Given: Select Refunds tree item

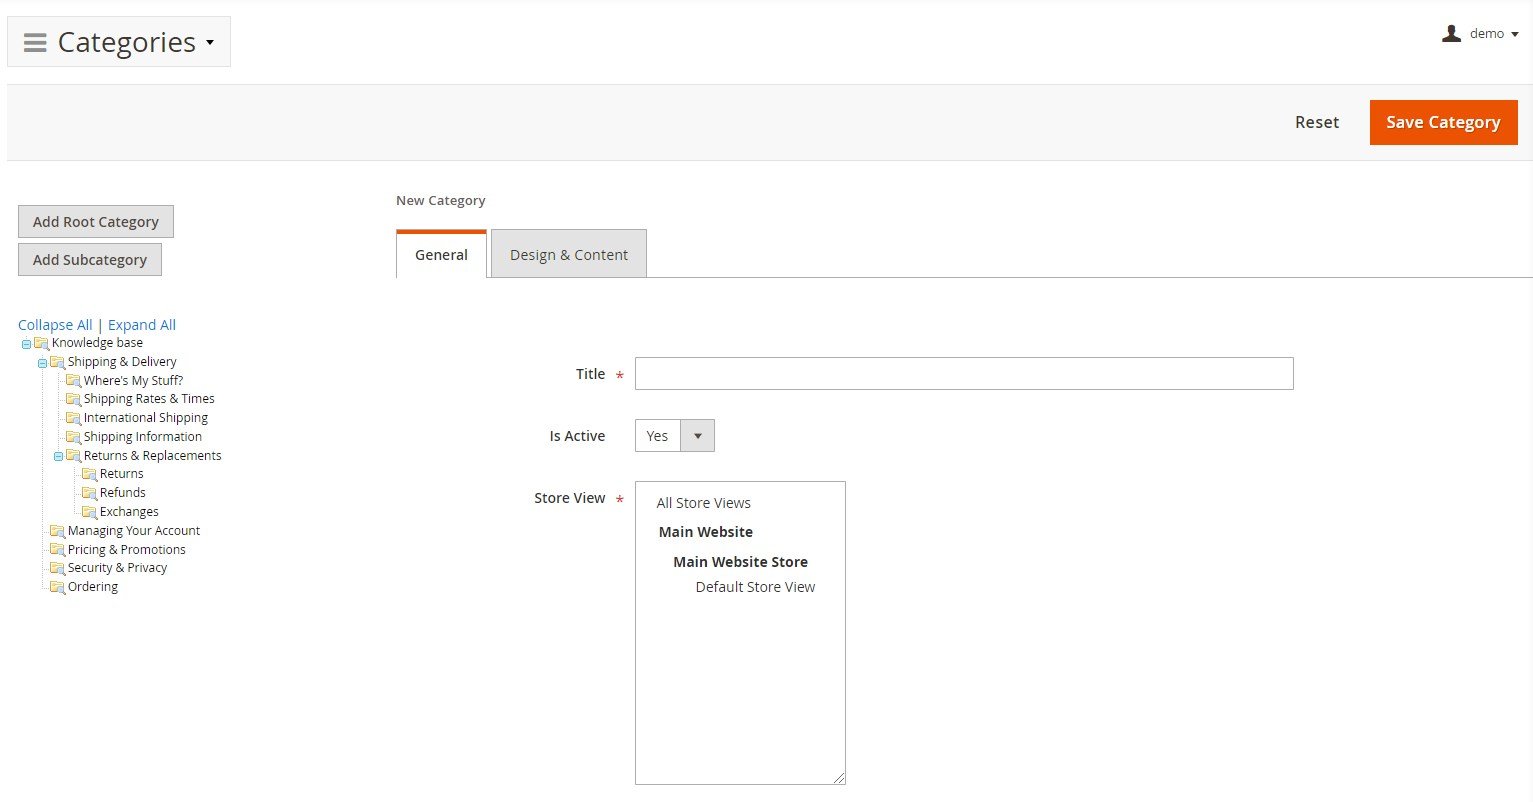Looking at the screenshot, I should (123, 493).
